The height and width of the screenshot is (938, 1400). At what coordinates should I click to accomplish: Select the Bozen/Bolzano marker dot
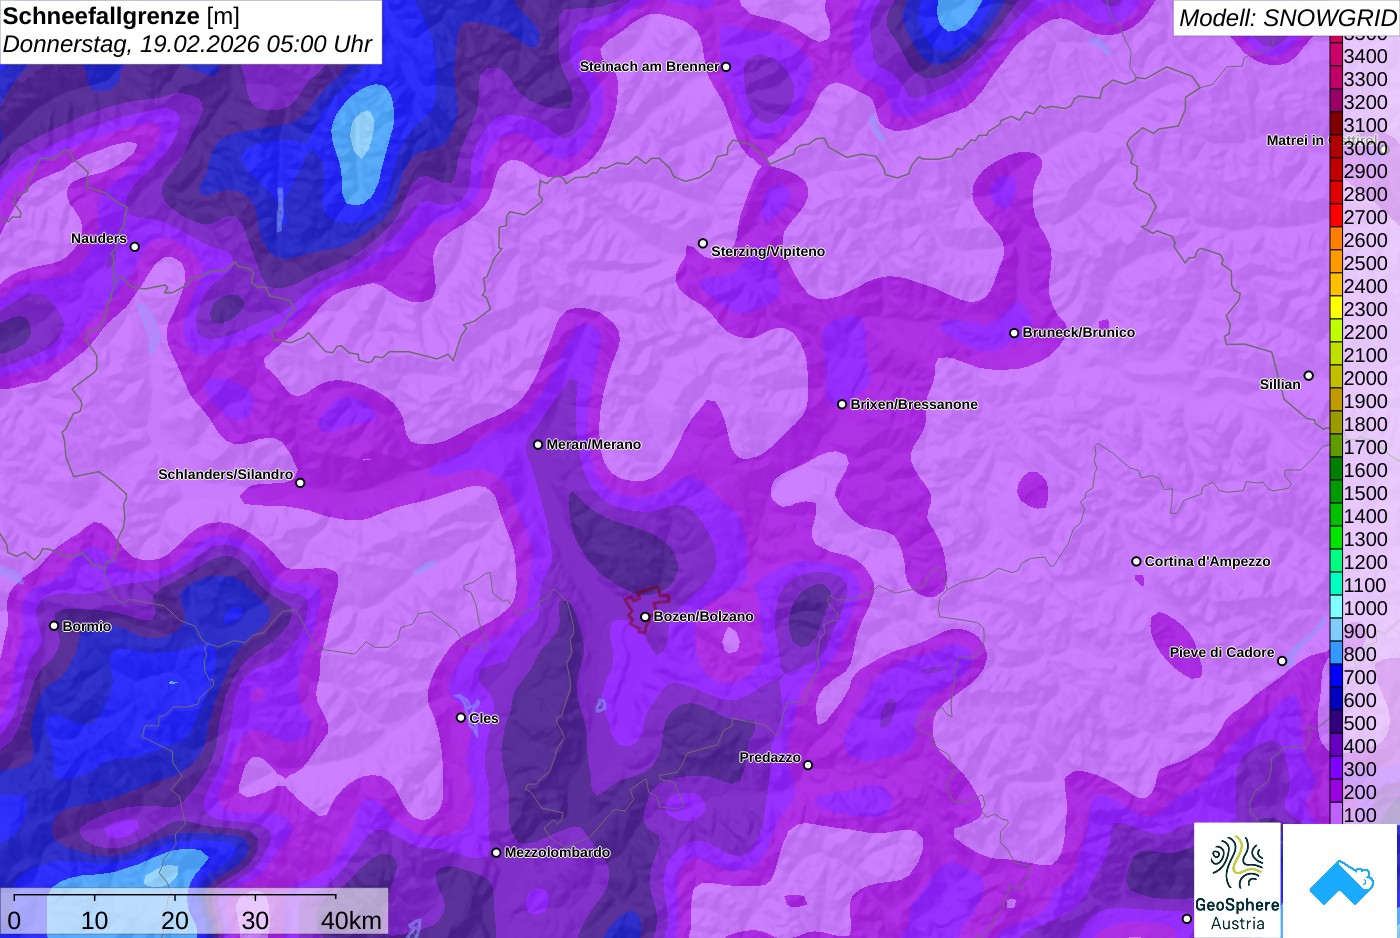645,617
